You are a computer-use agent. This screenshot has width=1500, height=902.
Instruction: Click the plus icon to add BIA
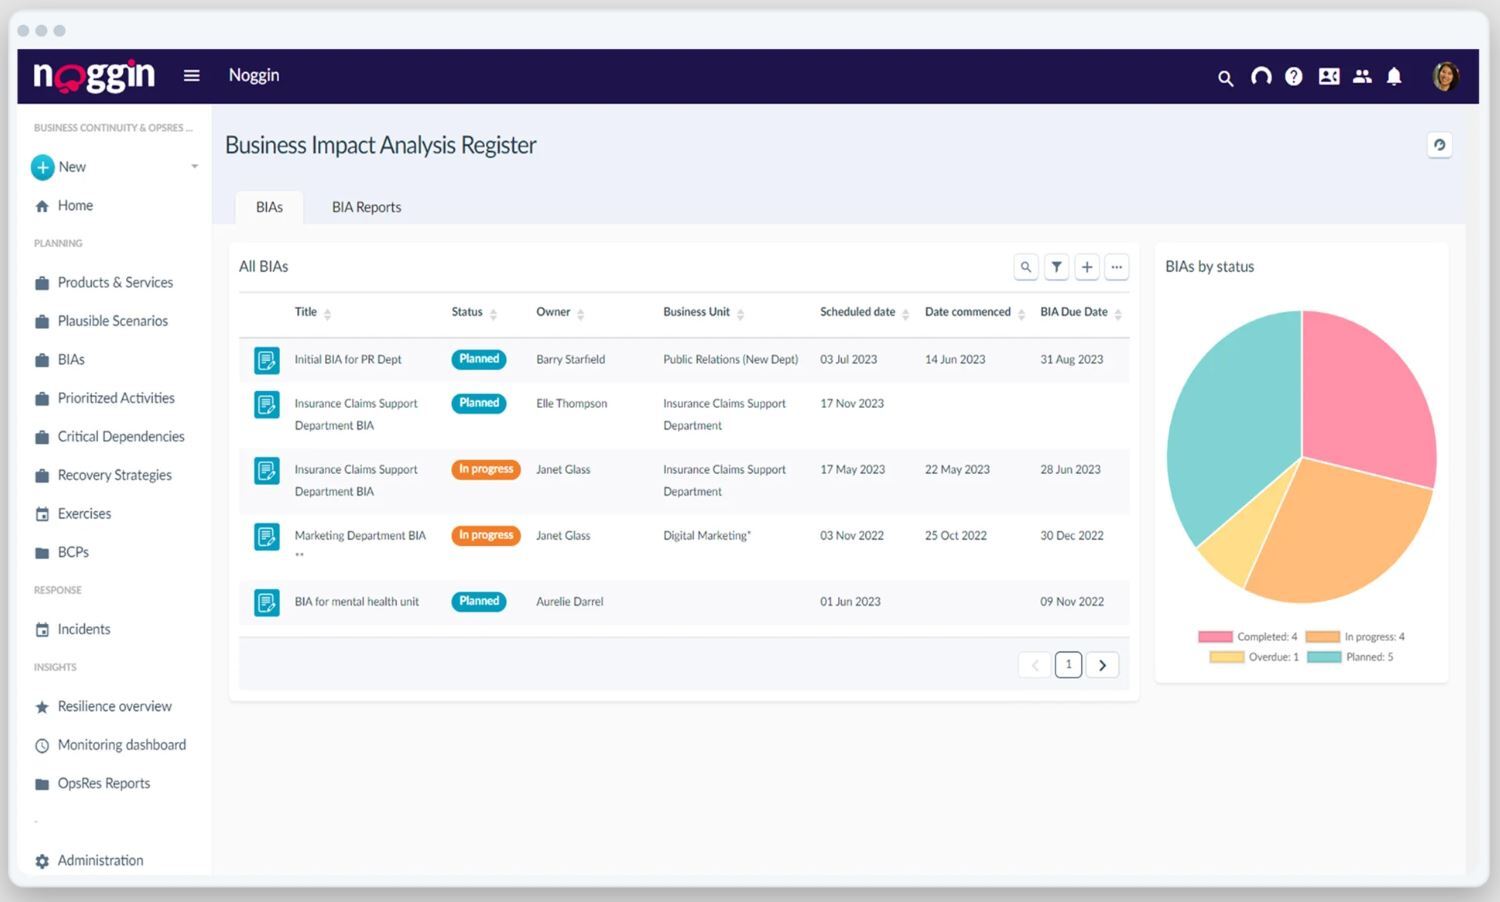pyautogui.click(x=1087, y=267)
